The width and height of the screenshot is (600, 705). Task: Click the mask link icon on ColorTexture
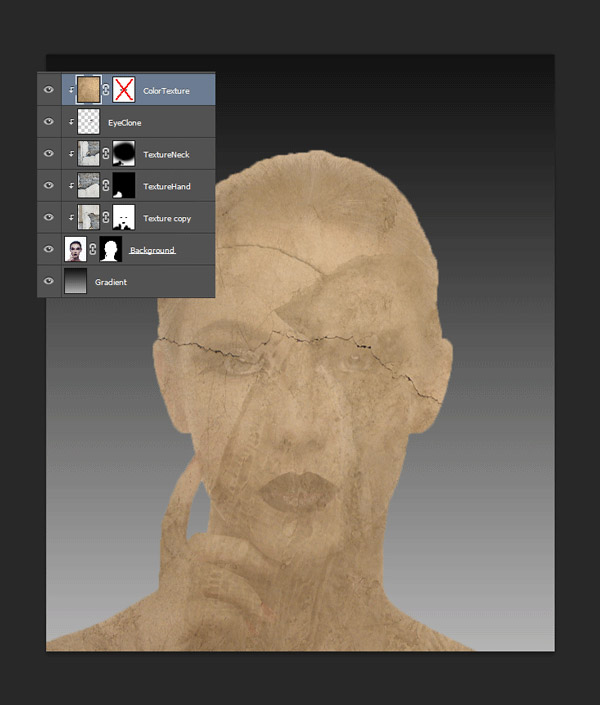[x=106, y=90]
